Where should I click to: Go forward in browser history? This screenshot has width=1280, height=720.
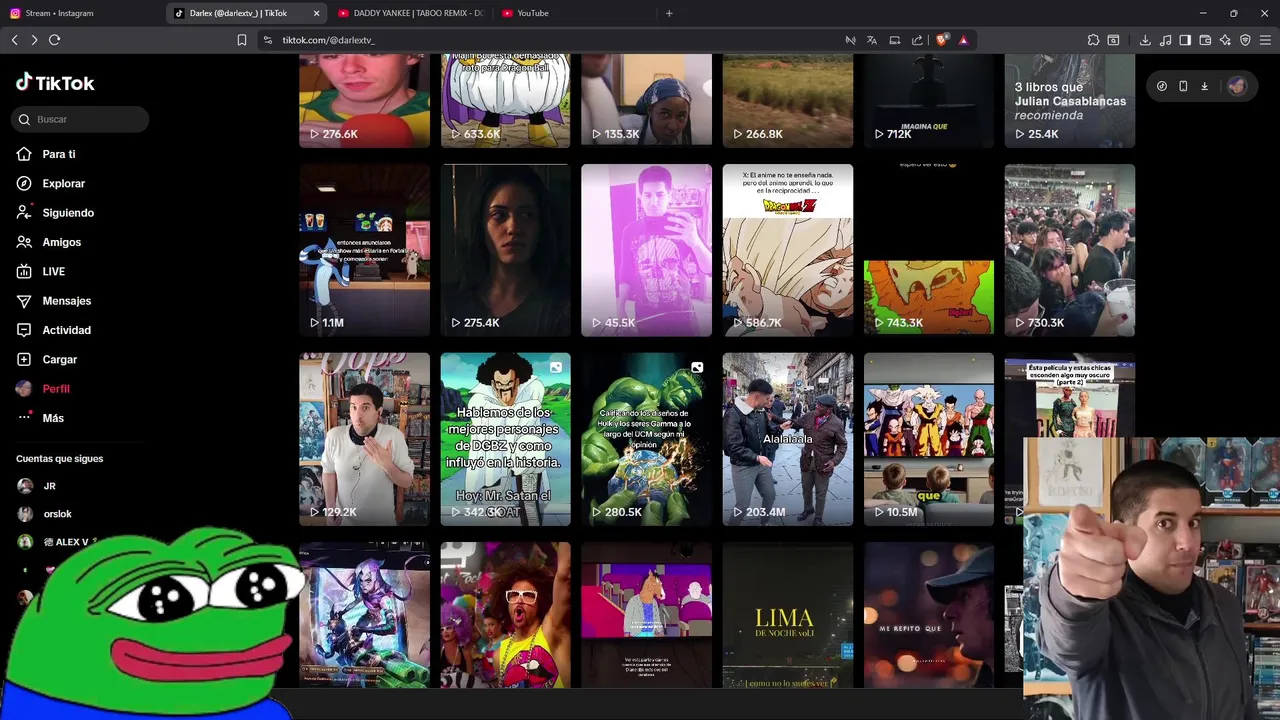click(x=34, y=40)
